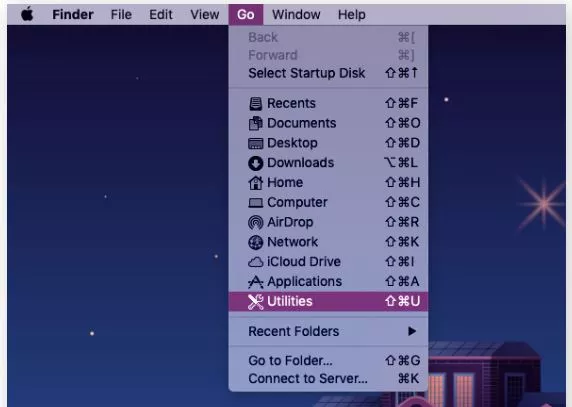Click the Utilities tools icon

point(255,302)
